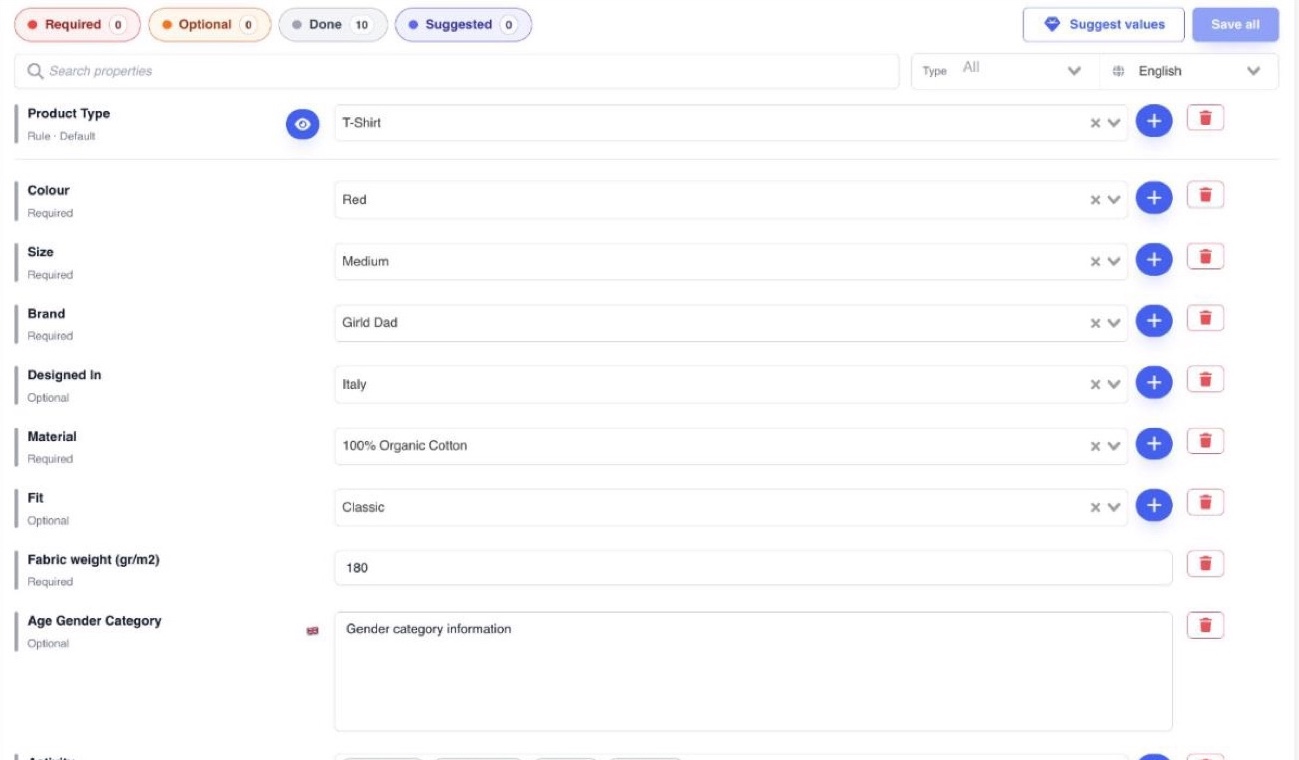Show Suggested properties
The height and width of the screenshot is (760, 1299).
(x=463, y=25)
